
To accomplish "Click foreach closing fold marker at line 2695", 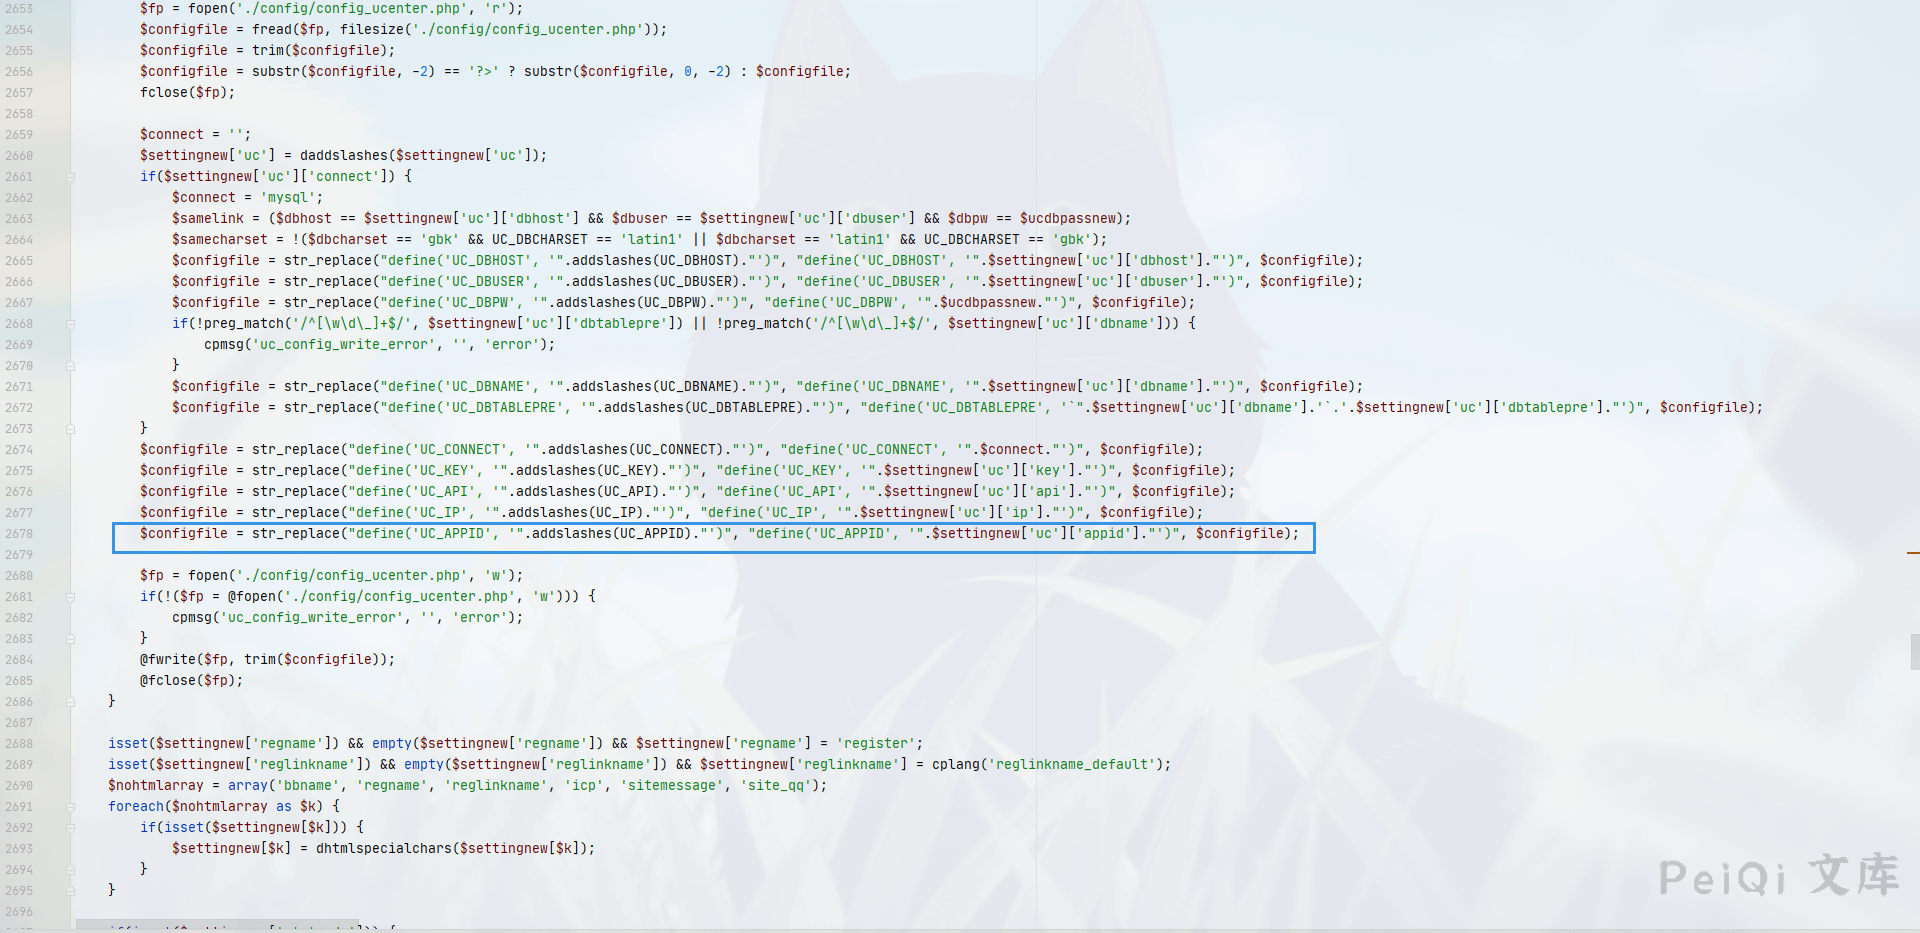I will (70, 891).
